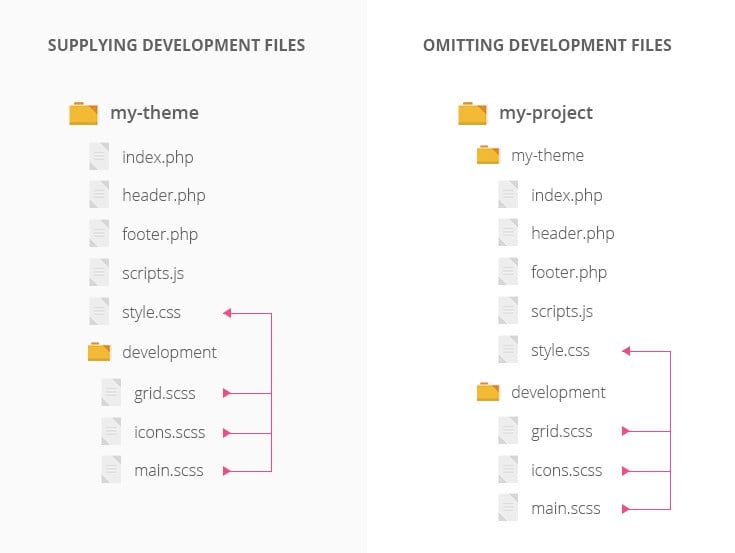Select development folder label under my-project
This screenshot has width=735, height=553.
pos(558,392)
